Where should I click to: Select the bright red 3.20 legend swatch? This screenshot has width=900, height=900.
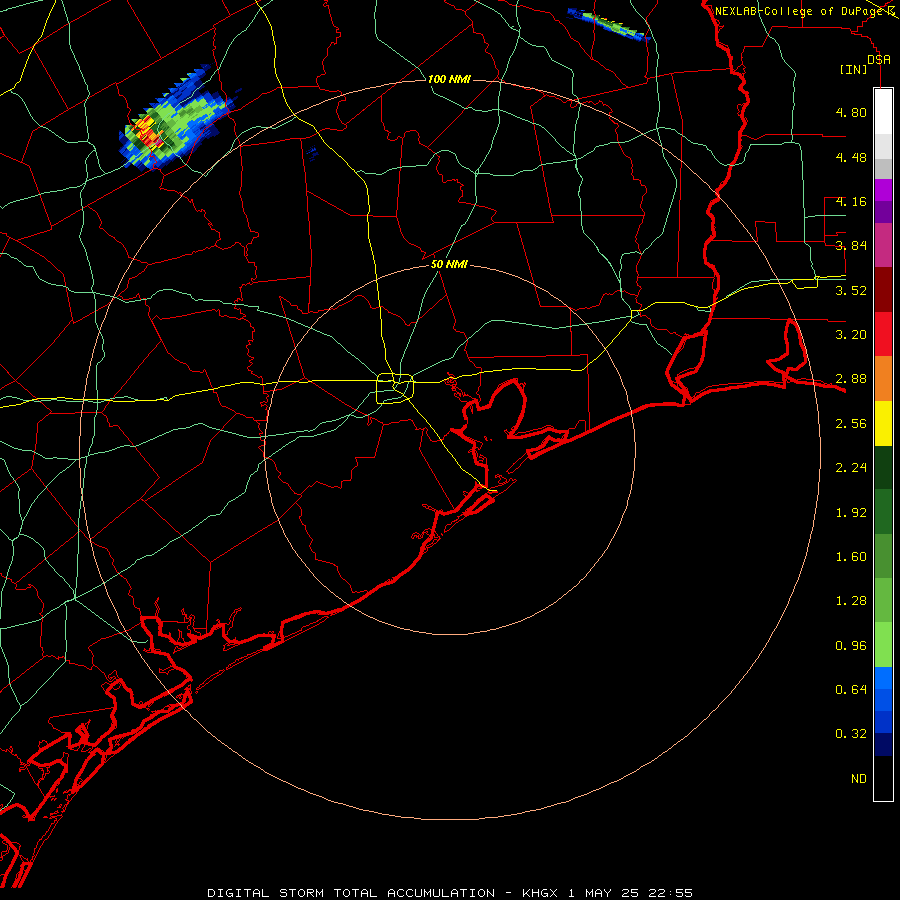(883, 334)
